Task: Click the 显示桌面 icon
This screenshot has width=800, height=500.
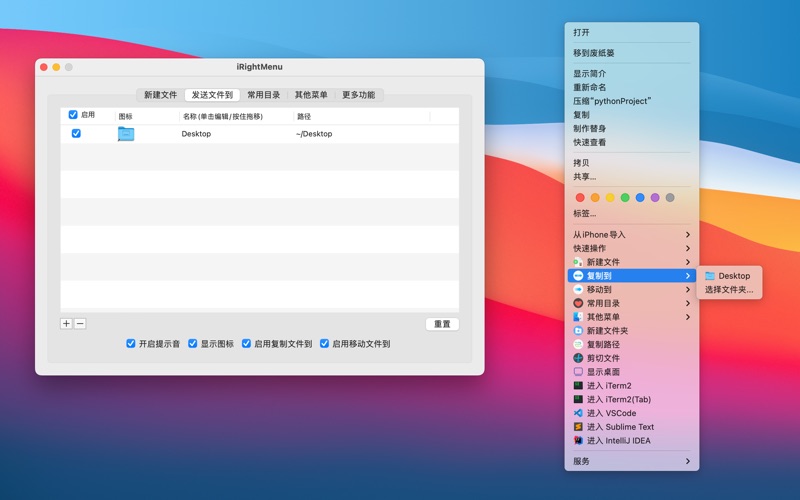Action: pyautogui.click(x=578, y=372)
